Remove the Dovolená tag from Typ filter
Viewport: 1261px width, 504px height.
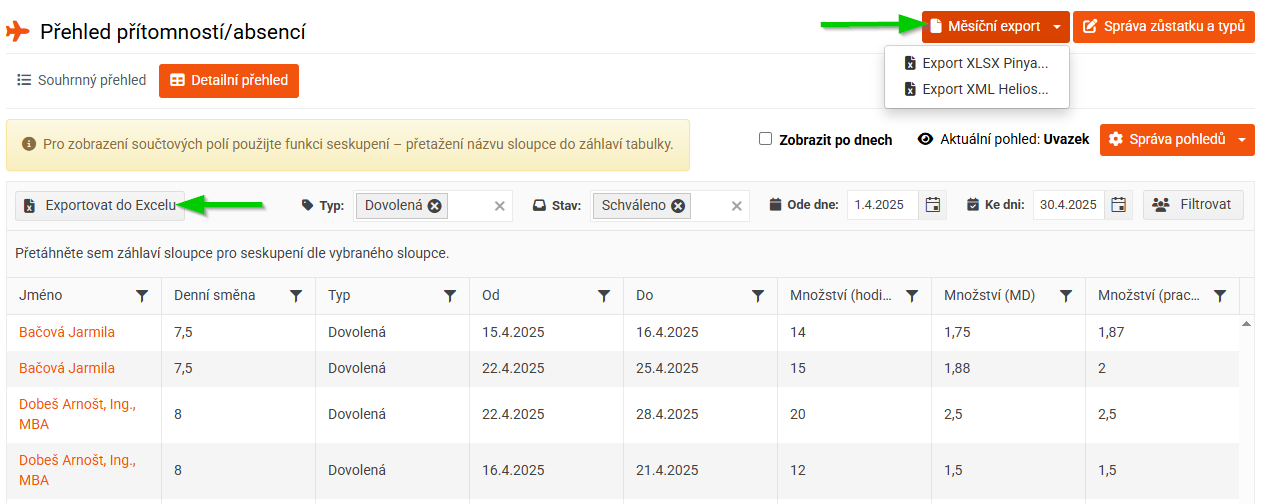click(x=434, y=206)
